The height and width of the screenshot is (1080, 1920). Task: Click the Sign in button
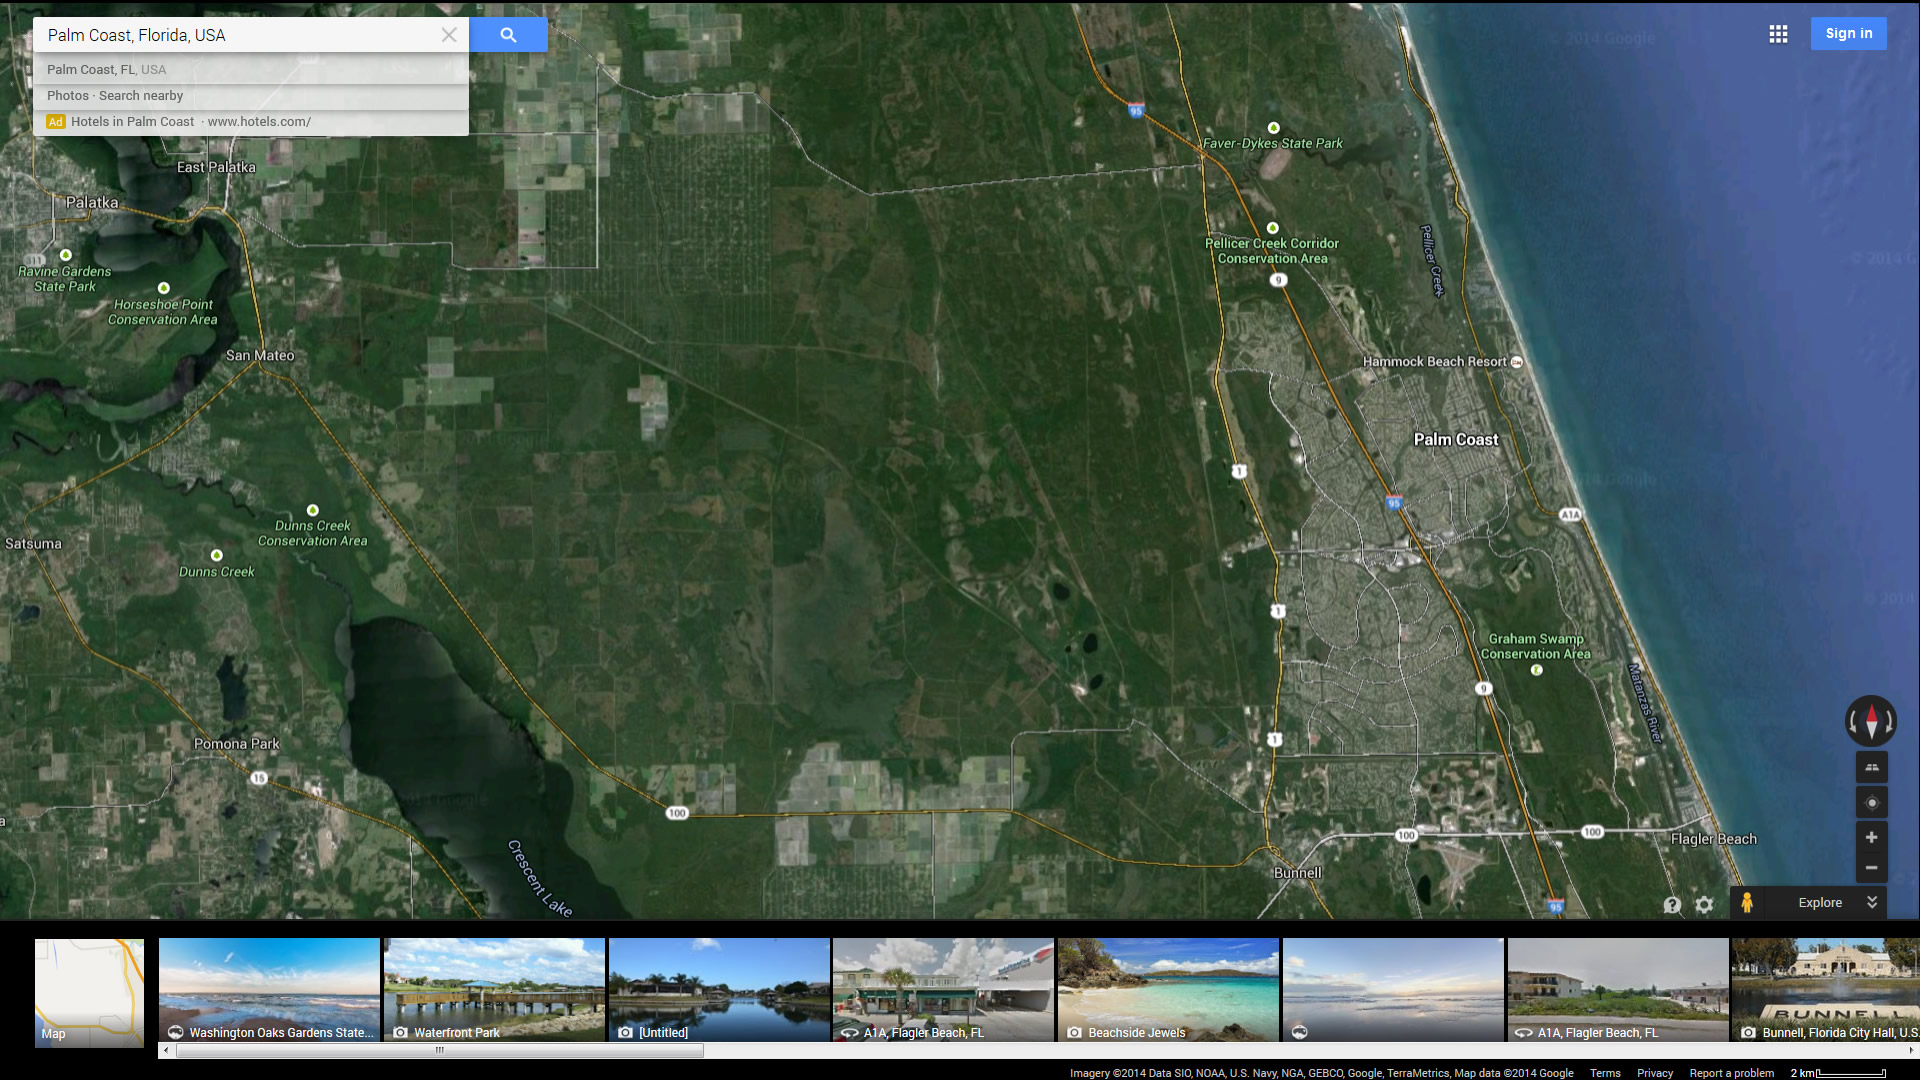point(1848,33)
